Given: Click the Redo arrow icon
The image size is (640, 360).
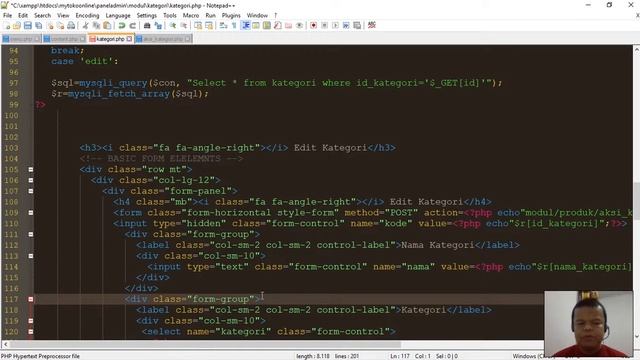Looking at the screenshot, I should [x=133, y=25].
